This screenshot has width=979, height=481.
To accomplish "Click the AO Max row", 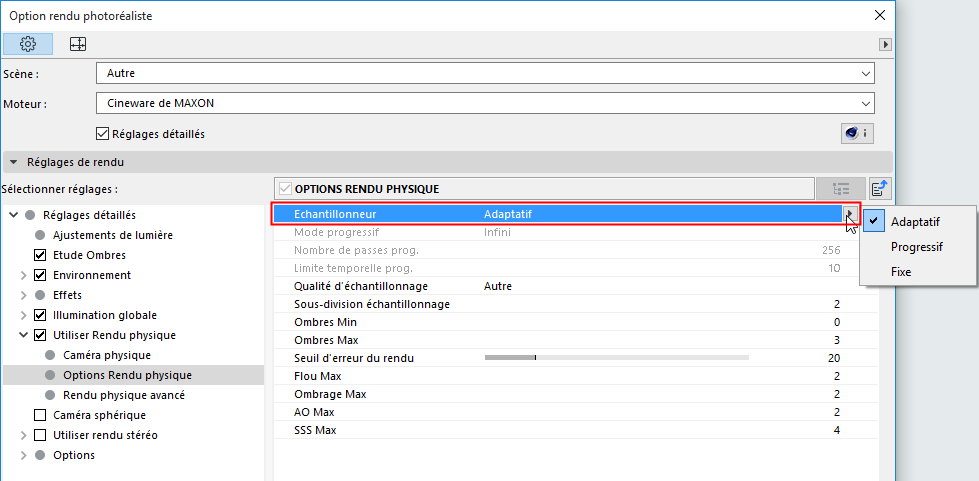I will 576,412.
